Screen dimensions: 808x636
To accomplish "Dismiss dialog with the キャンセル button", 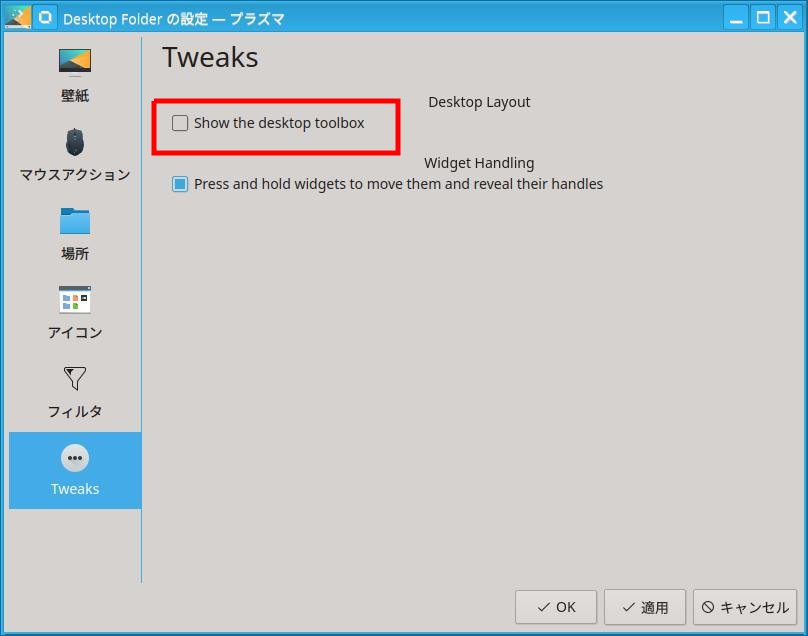I will 745,607.
